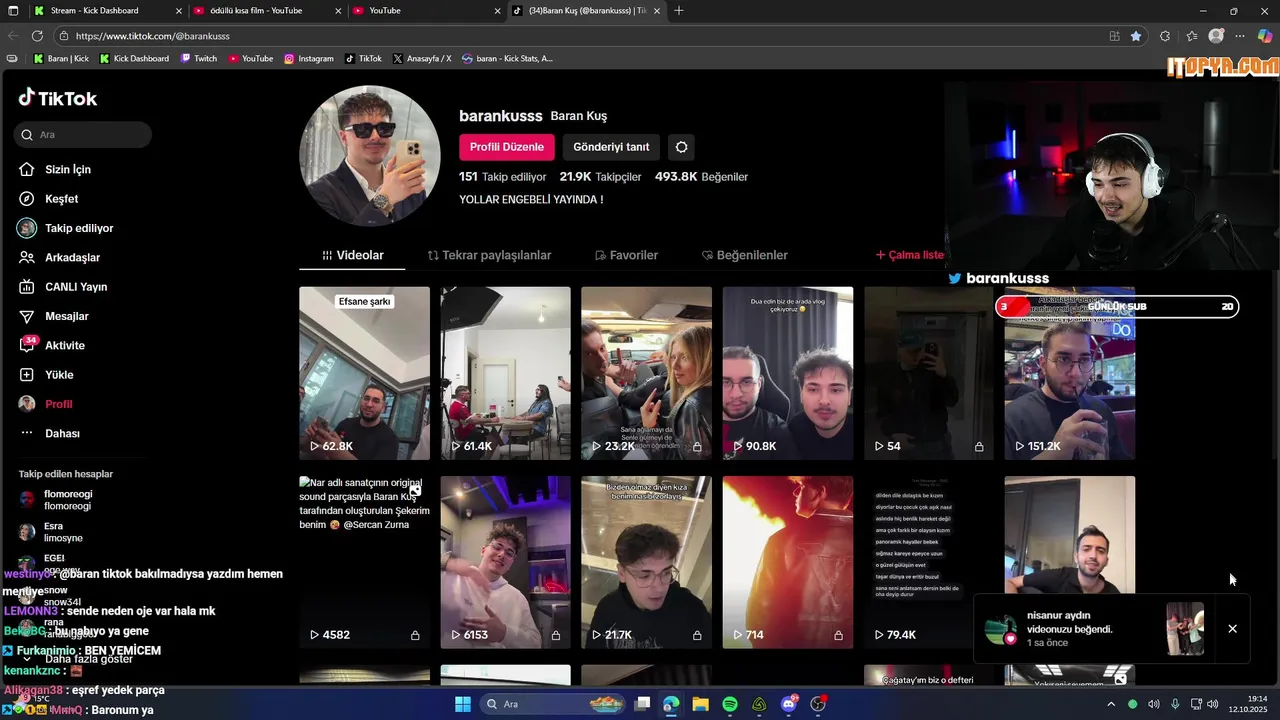This screenshot has height=720, width=1280.
Task: Click the + Çalma liste link
Action: [x=910, y=255]
